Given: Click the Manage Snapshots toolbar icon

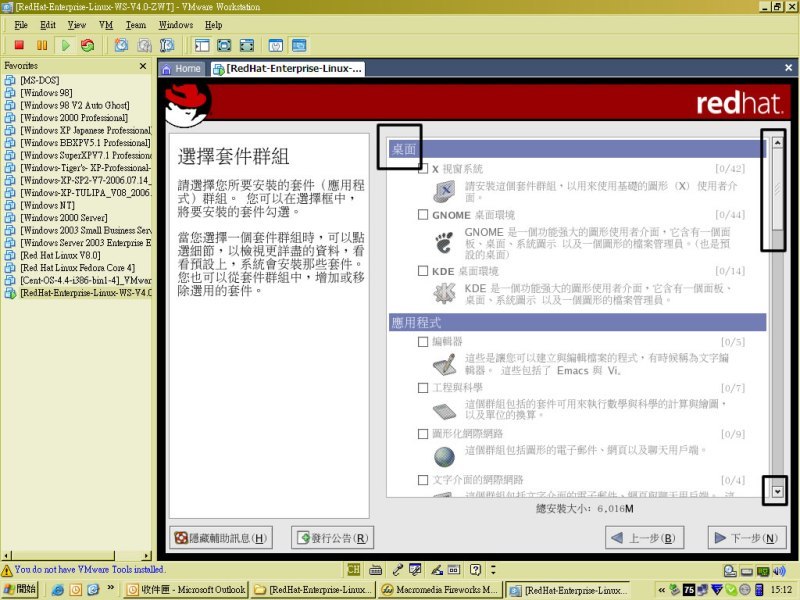Looking at the screenshot, I should 167,45.
